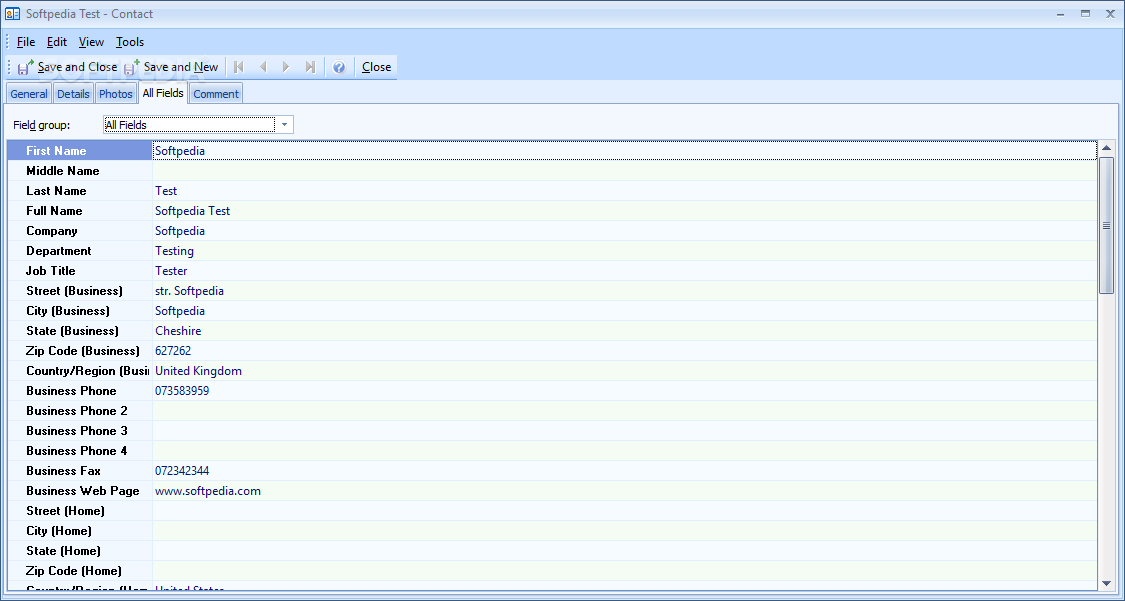Screen dimensions: 1125x601
Task: Click the vertical scrollbar thumb
Action: click(x=1106, y=225)
